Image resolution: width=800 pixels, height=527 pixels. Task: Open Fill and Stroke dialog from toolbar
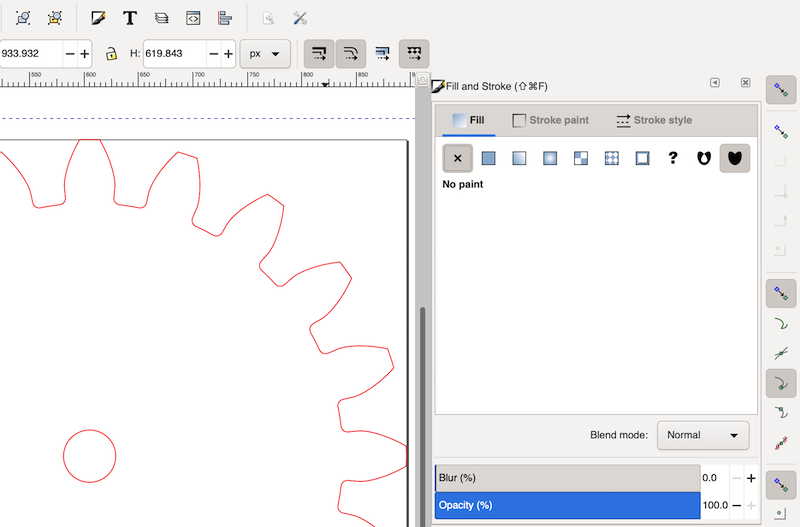[98, 18]
